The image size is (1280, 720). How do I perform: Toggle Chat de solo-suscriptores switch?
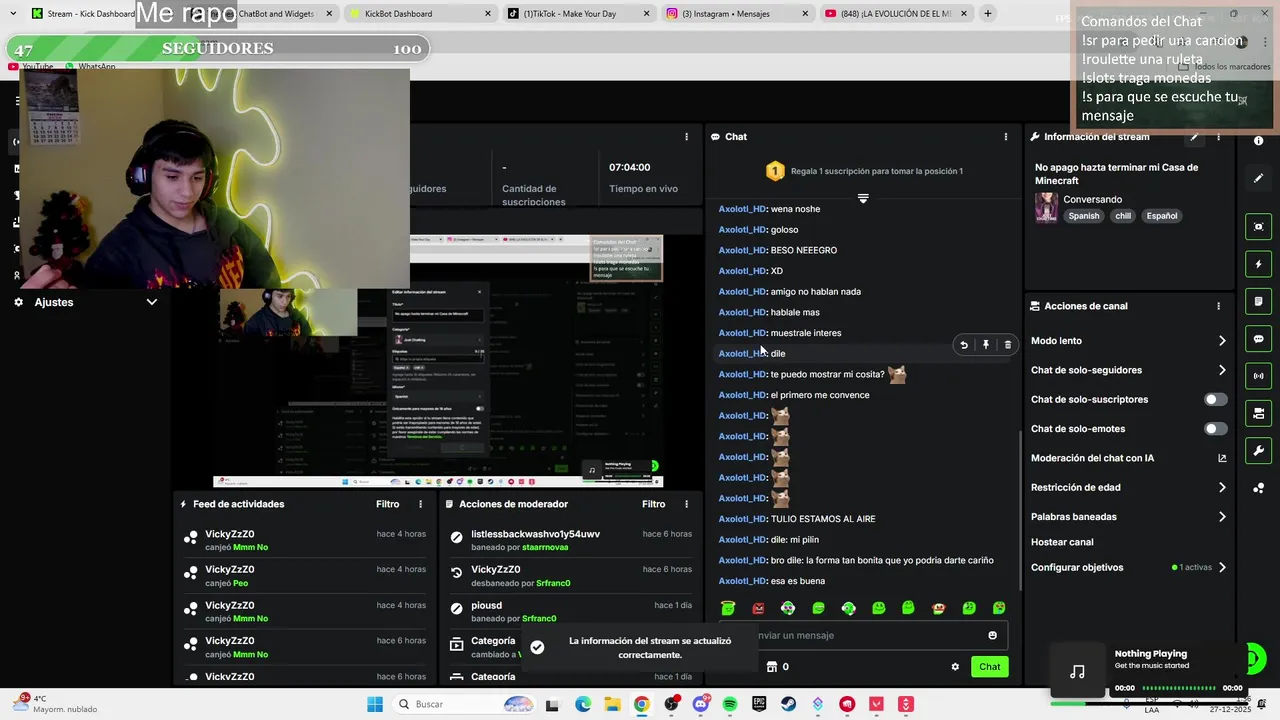point(1215,399)
